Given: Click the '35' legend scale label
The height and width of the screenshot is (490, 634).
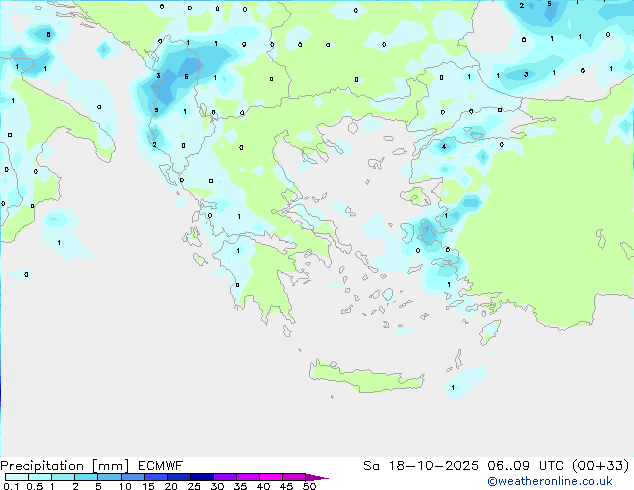Looking at the screenshot, I should pos(240,486).
